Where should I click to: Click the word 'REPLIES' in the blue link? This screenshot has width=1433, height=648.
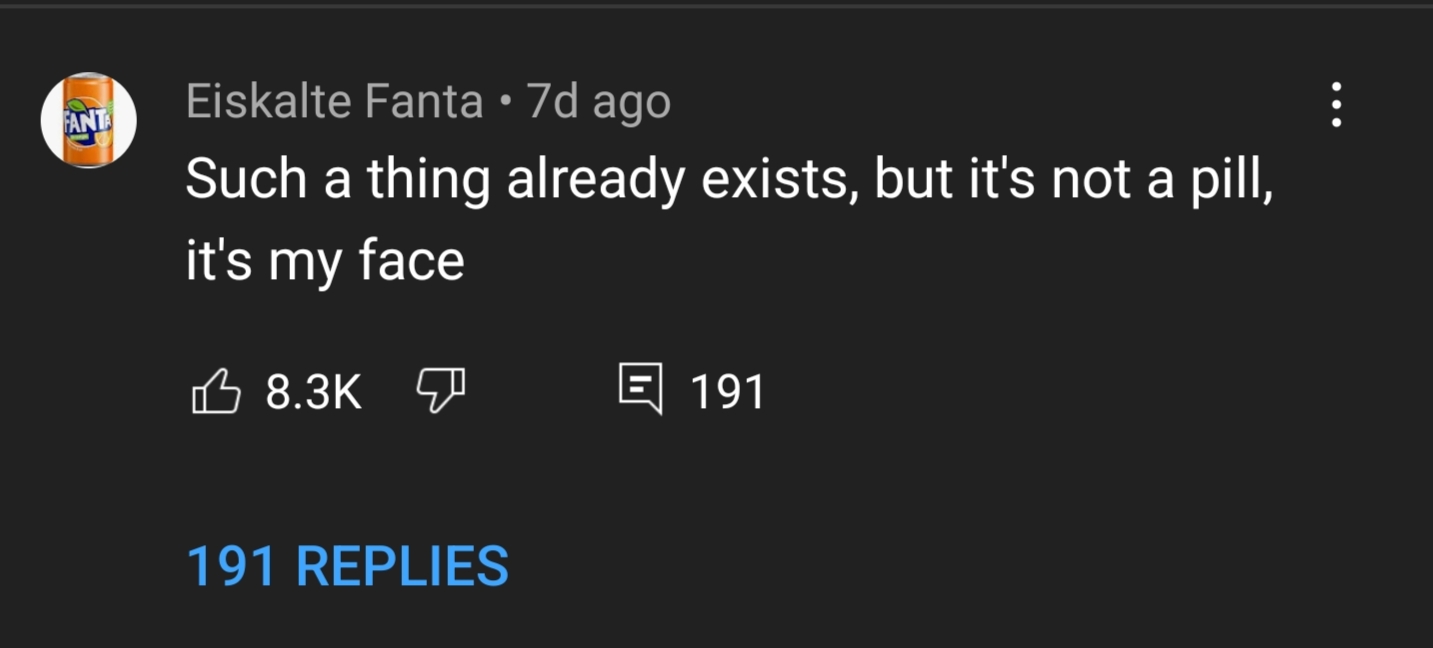(402, 566)
